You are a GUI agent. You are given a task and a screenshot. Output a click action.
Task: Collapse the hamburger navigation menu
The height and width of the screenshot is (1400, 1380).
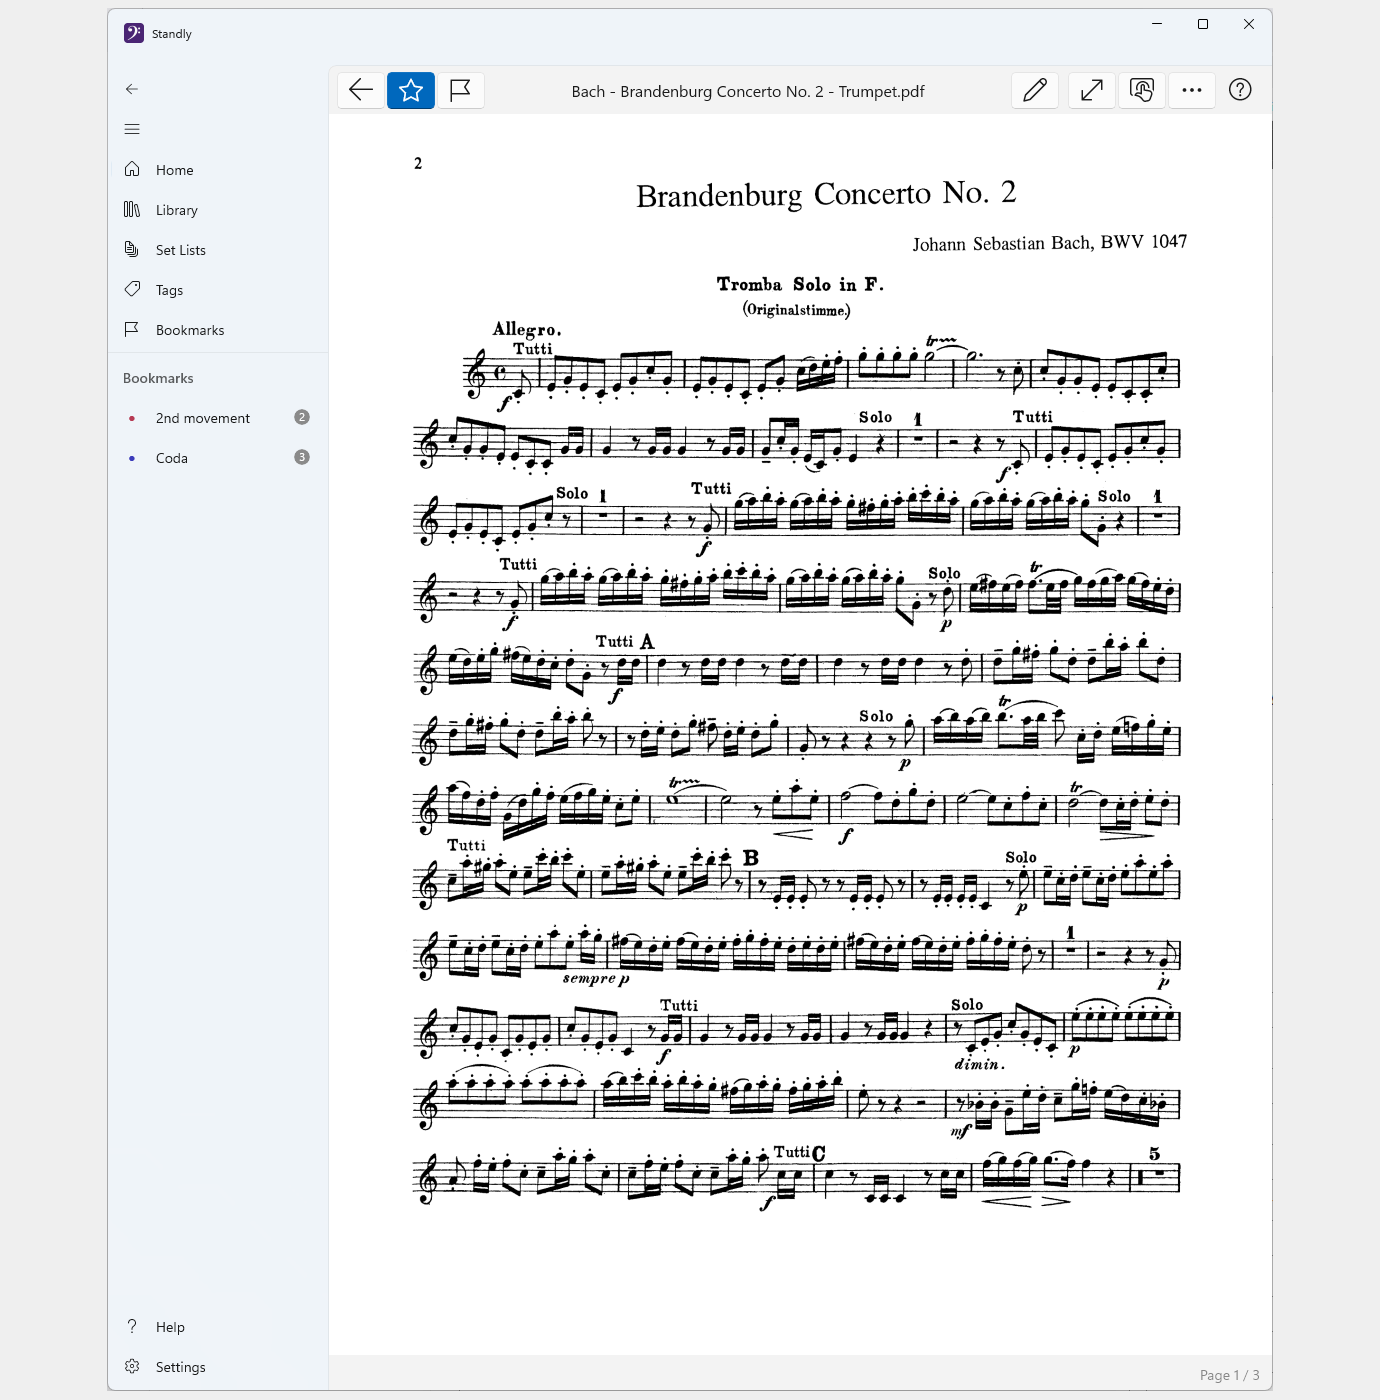click(x=132, y=129)
